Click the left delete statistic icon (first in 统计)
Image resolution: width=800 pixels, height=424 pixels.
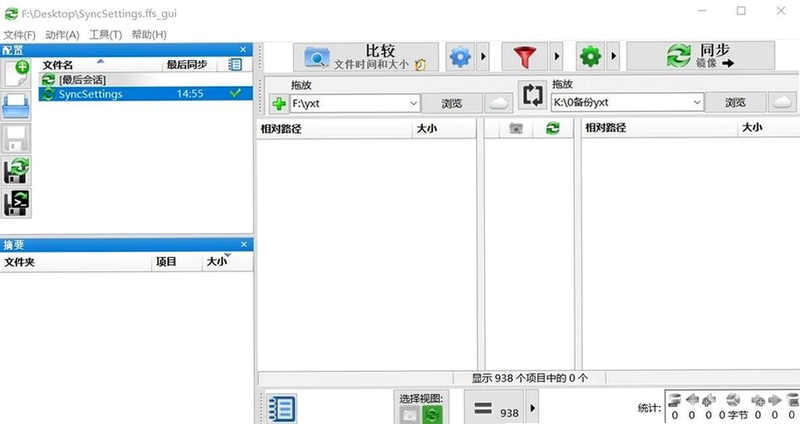(x=675, y=400)
